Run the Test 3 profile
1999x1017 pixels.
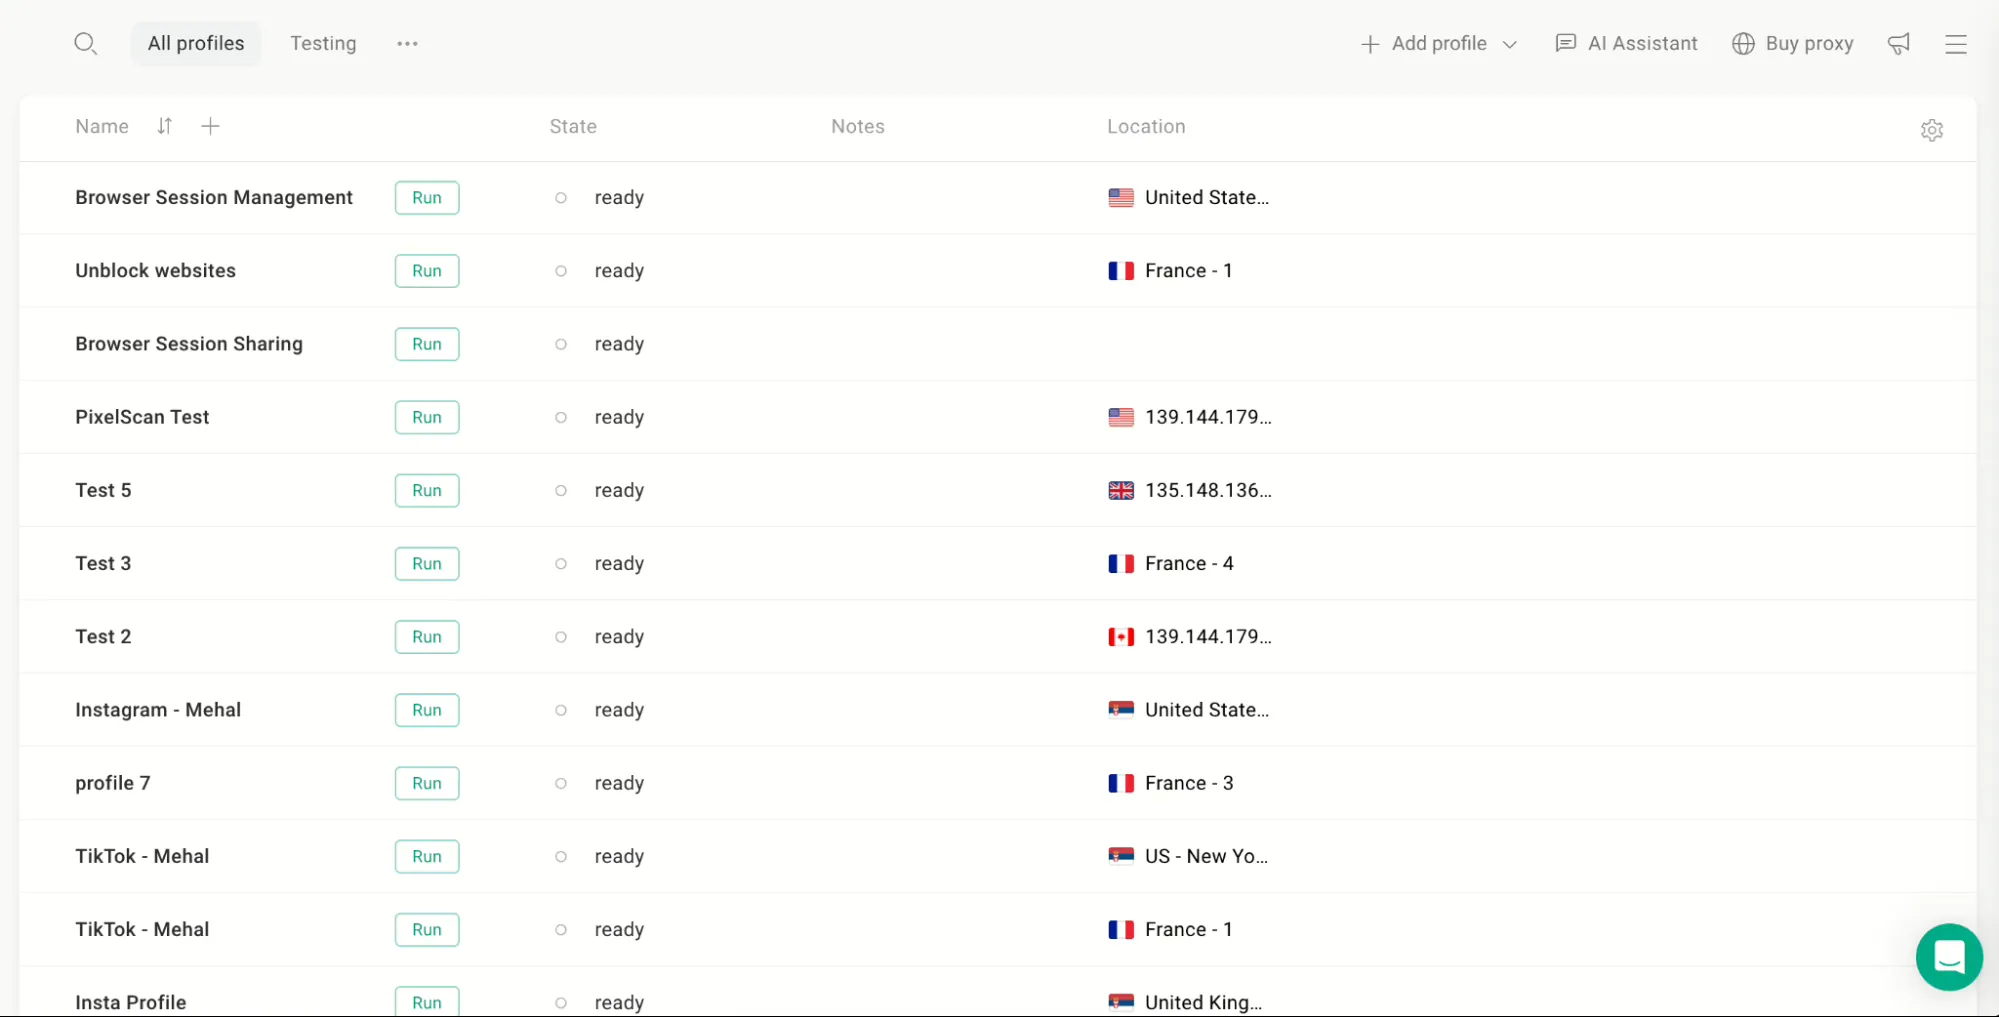coord(427,563)
